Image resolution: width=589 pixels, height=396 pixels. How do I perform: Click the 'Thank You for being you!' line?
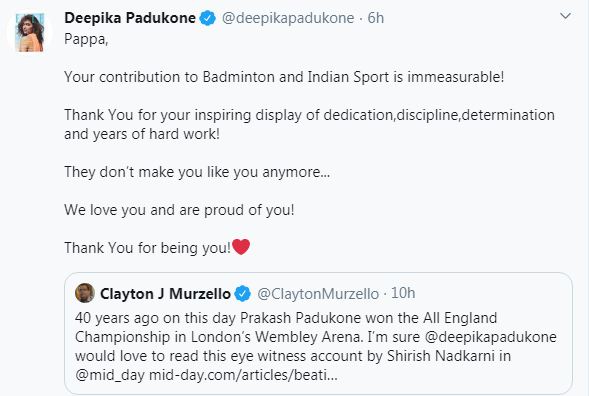tap(147, 248)
